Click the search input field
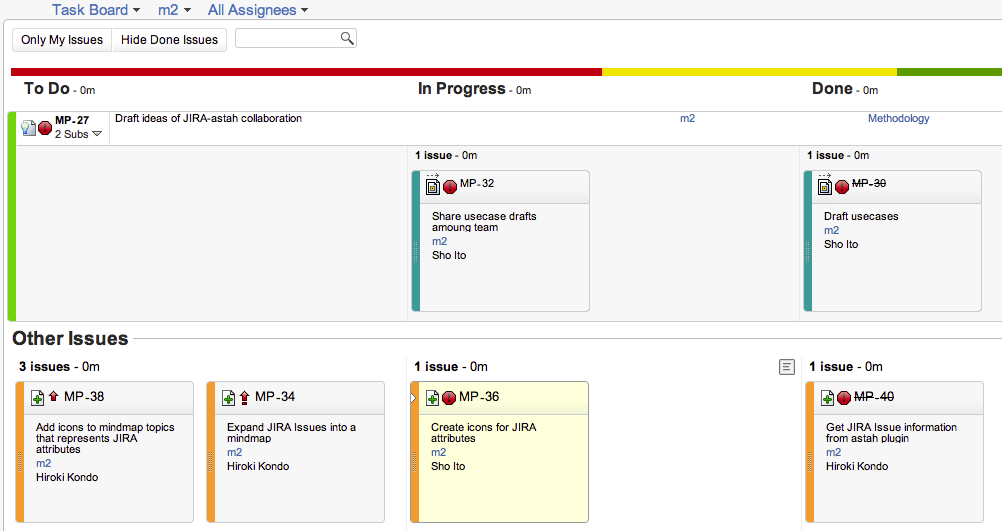Screen dimensions: 1002x531 [287, 38]
